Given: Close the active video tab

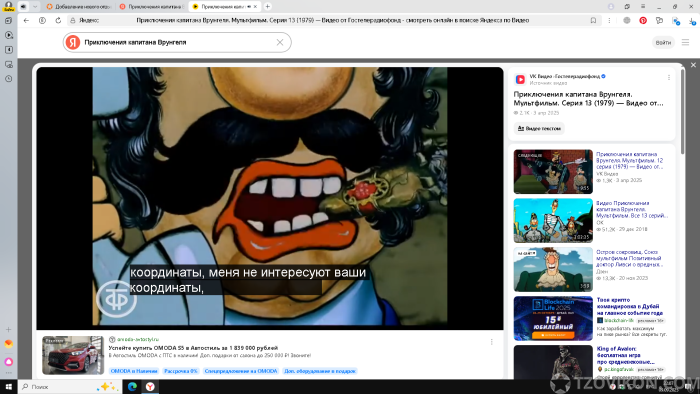Looking at the screenshot, I should pyautogui.click(x=255, y=6).
